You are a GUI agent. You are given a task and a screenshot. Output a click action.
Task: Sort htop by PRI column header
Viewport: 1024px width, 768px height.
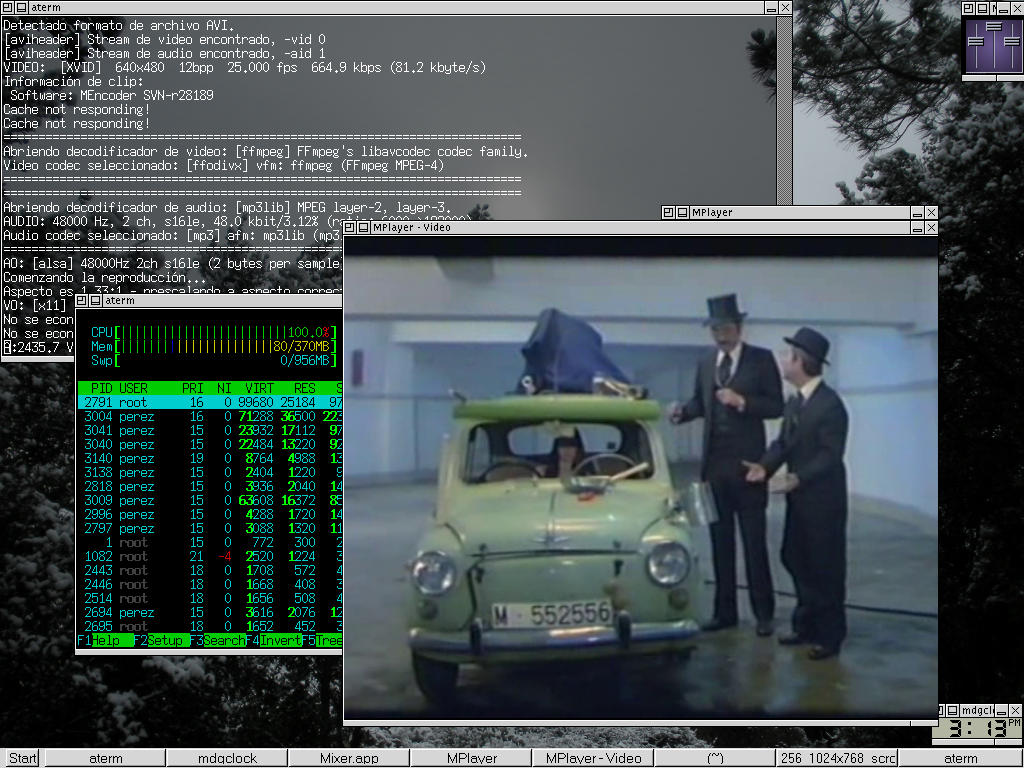193,388
